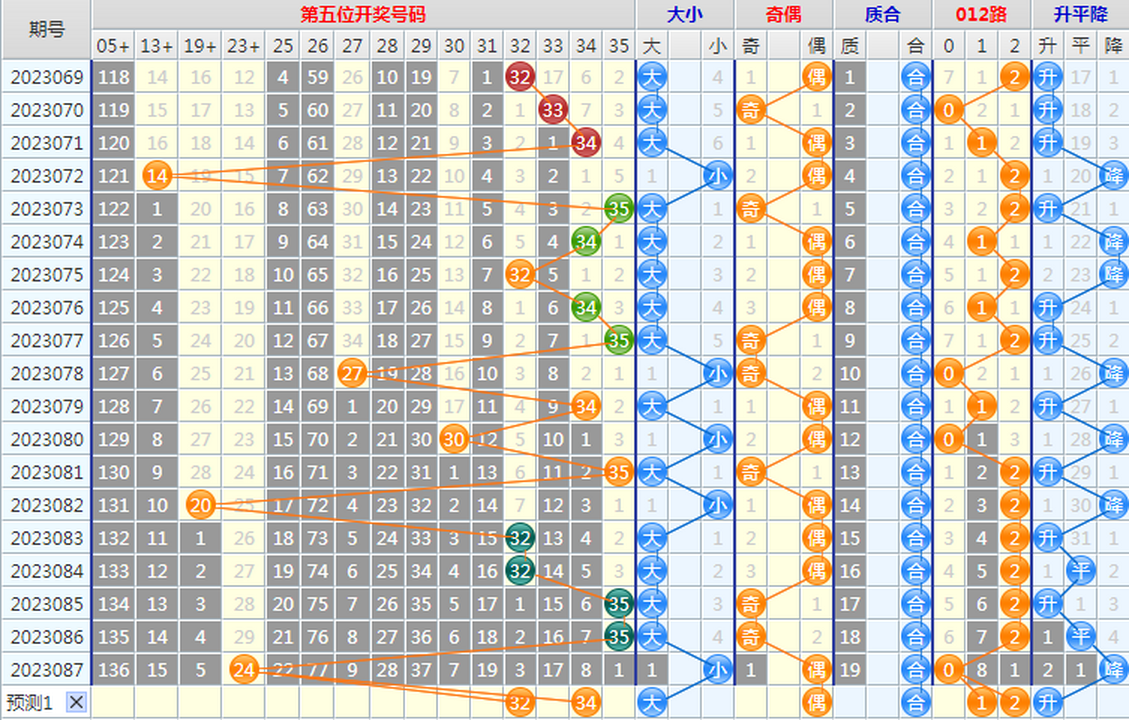Click red ball 34 in row 2023071
This screenshot has height=720, width=1129.
[585, 143]
